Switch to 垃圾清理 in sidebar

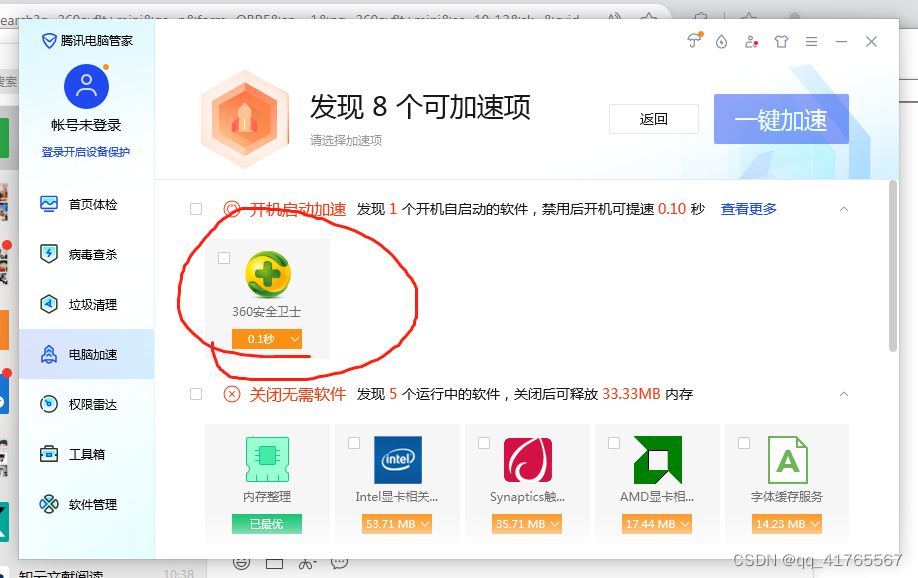click(87, 305)
